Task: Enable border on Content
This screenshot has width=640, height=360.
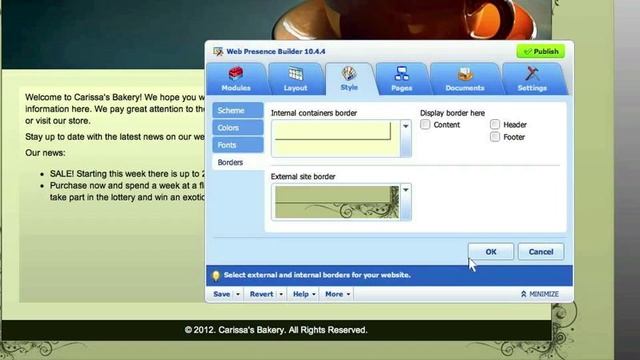Action: [x=425, y=124]
